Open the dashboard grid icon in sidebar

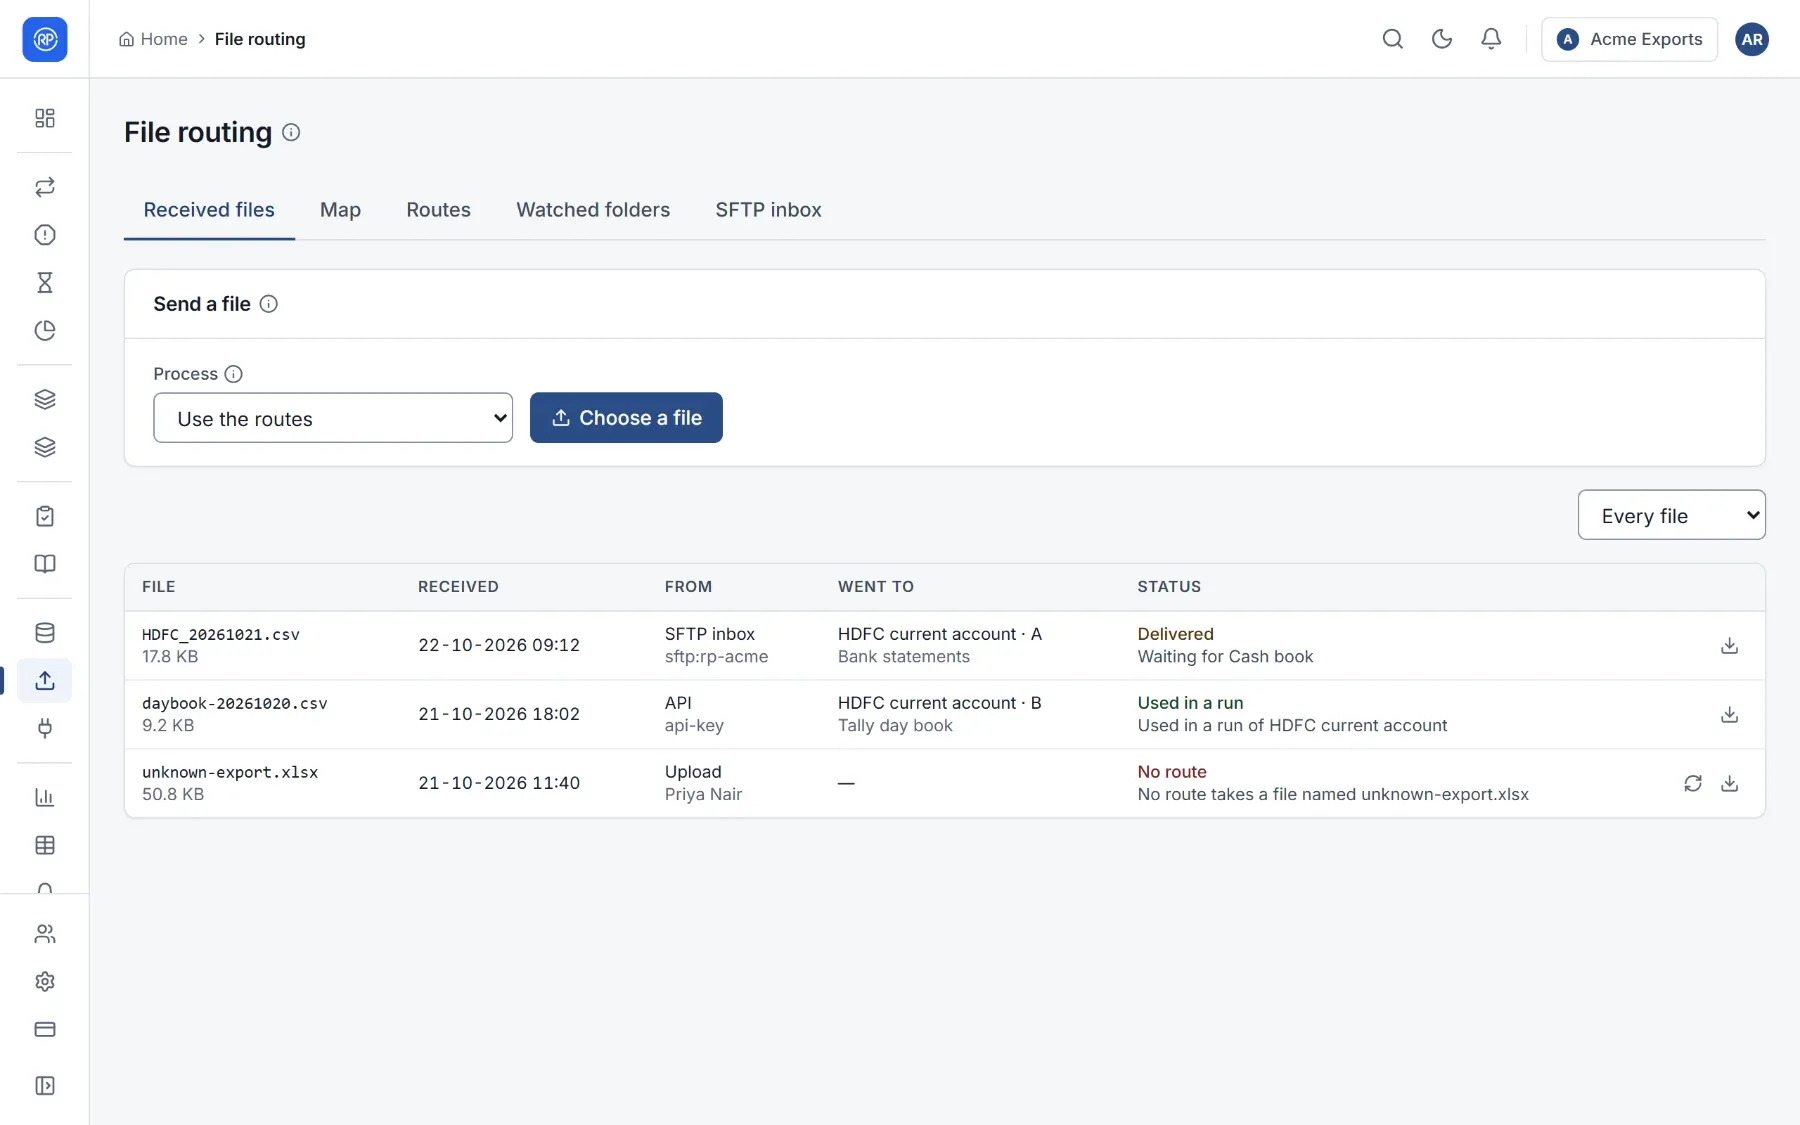pyautogui.click(x=45, y=118)
